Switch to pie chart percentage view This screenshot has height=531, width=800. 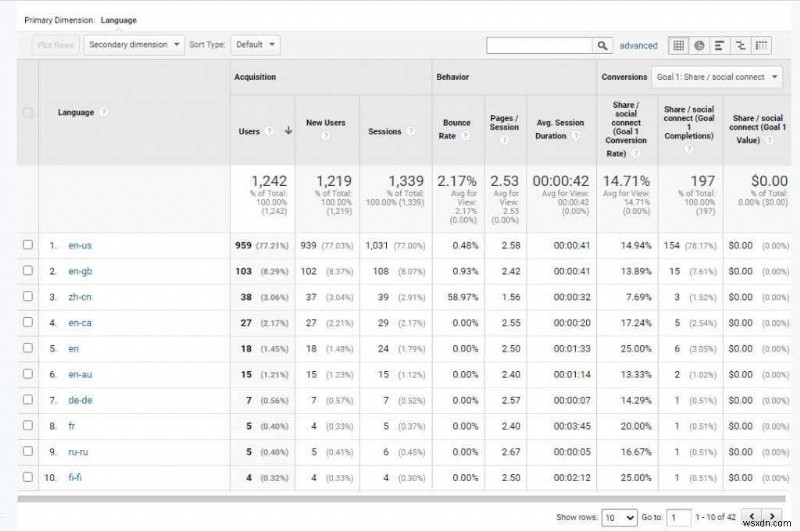699,45
